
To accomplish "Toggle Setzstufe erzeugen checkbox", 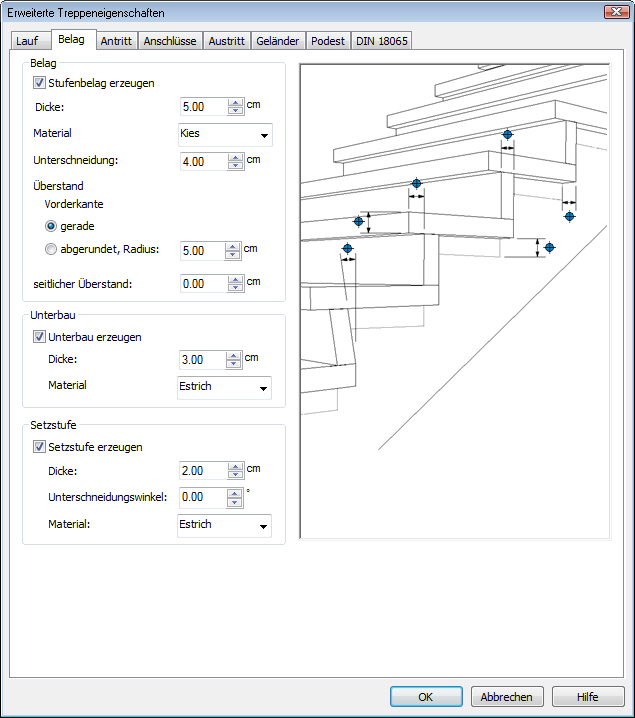I will tap(39, 447).
